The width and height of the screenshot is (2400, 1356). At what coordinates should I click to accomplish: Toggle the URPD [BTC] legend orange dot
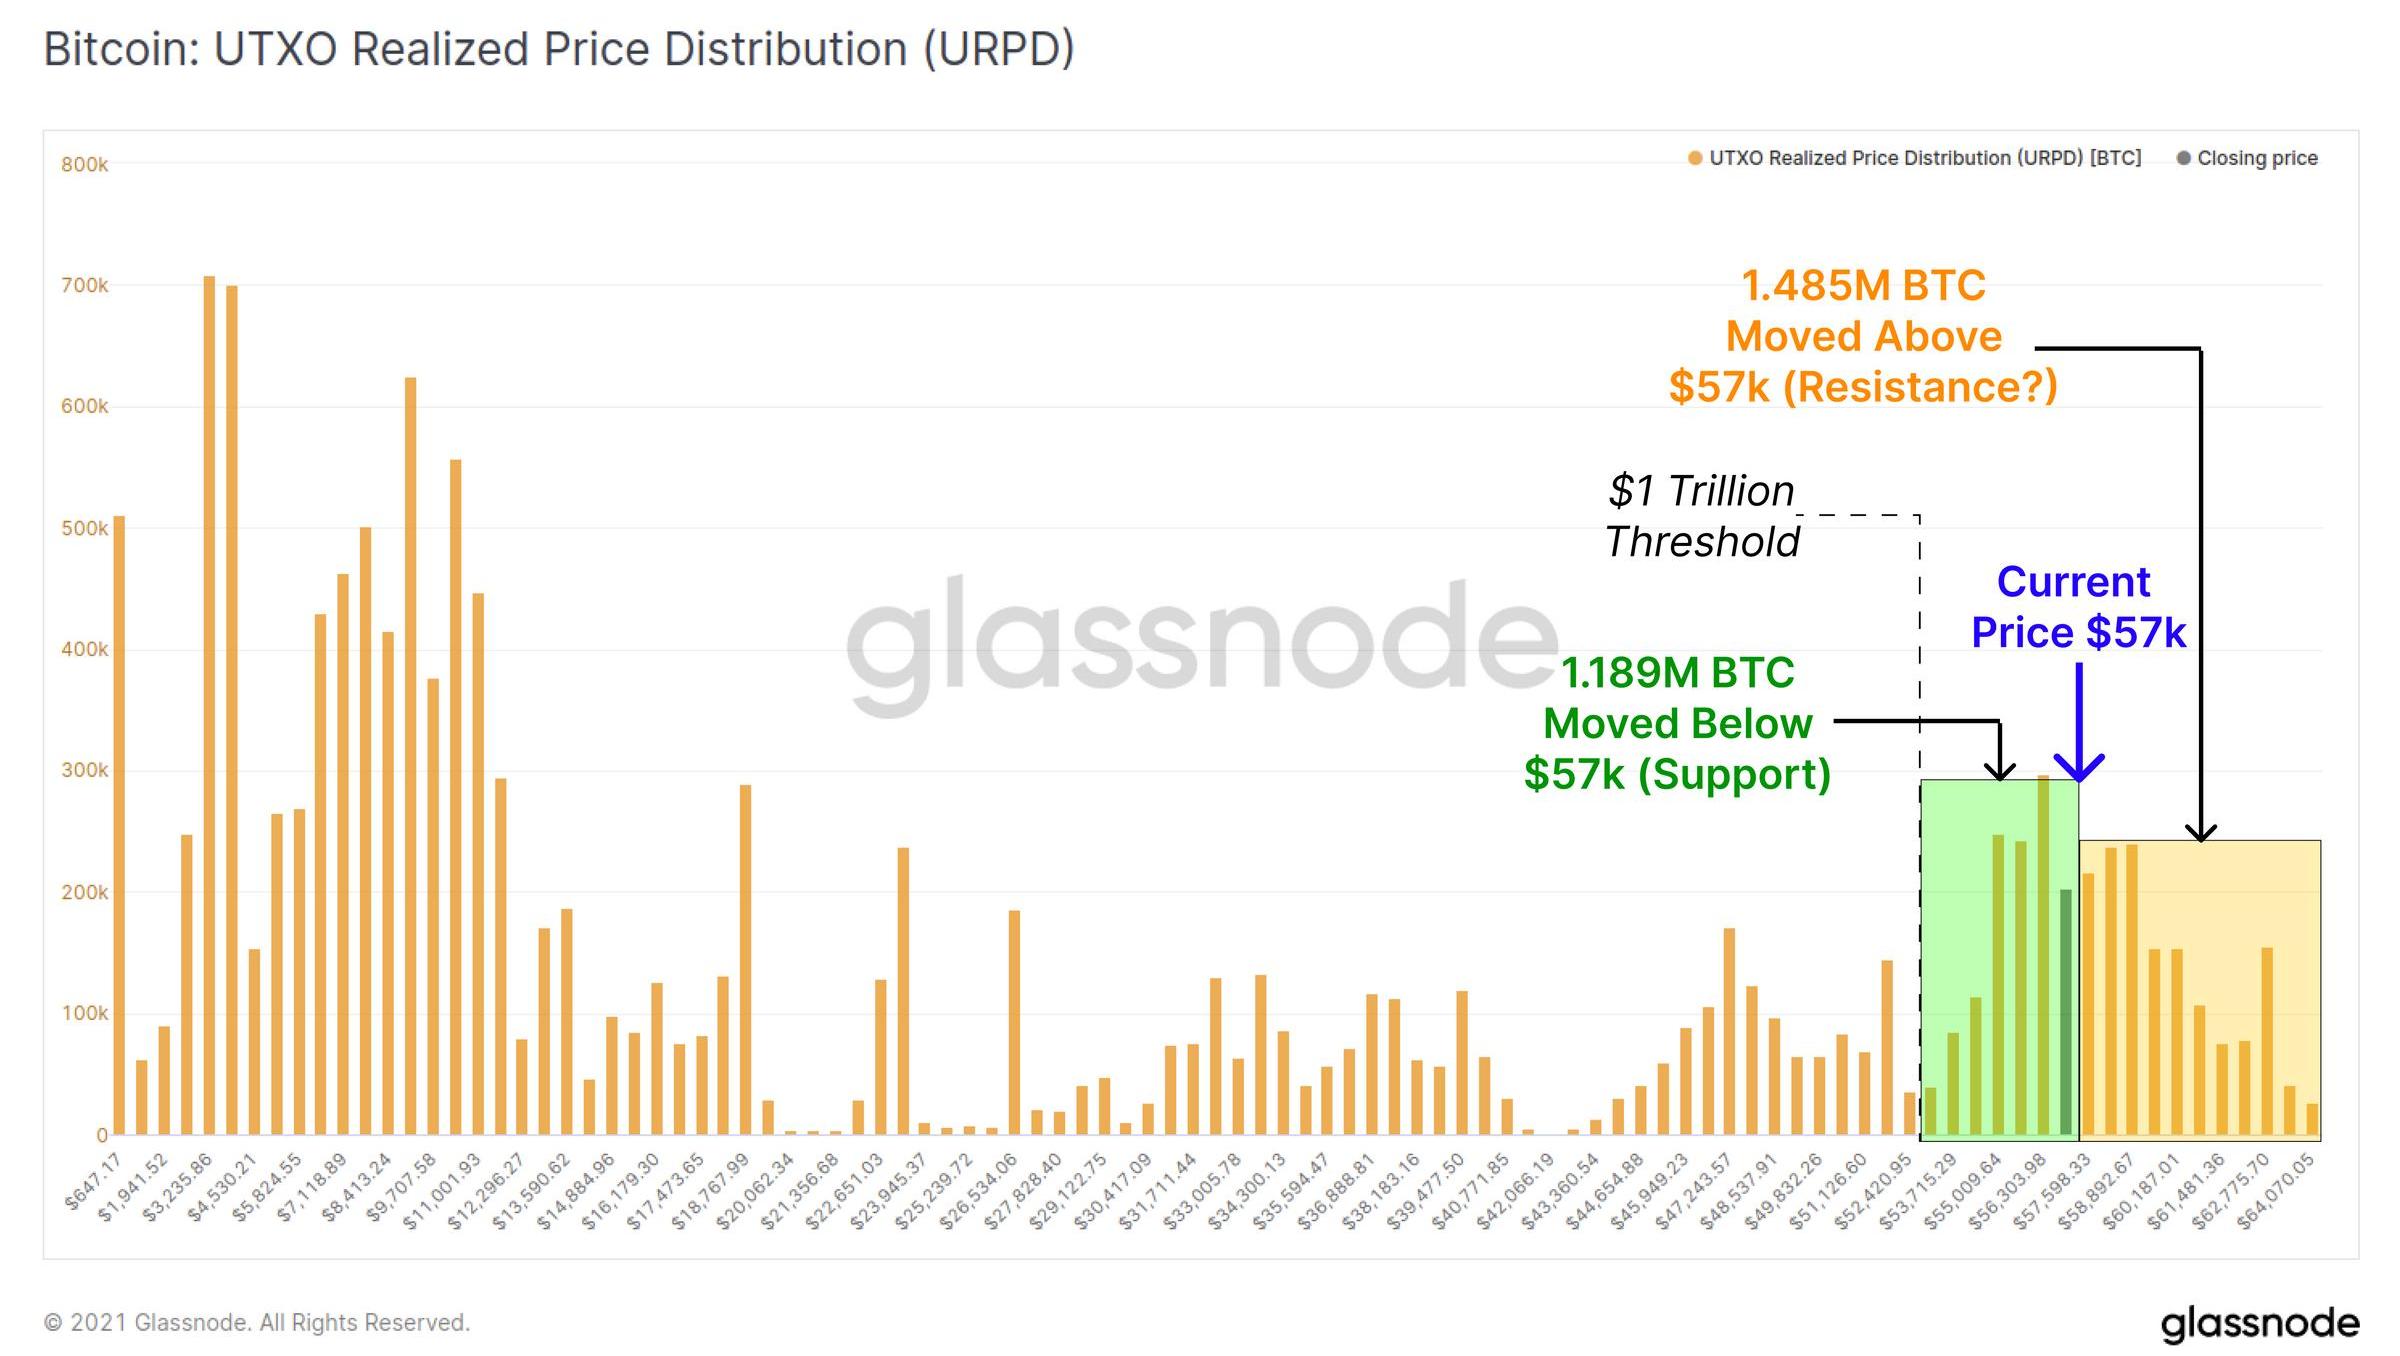pos(1695,158)
